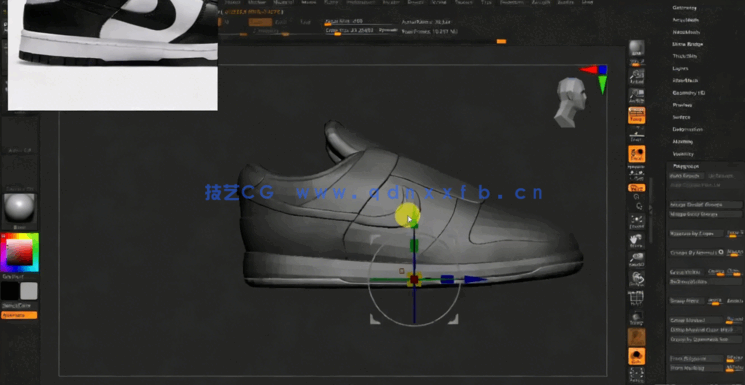Select the black secondary color swatch

(x=10, y=291)
